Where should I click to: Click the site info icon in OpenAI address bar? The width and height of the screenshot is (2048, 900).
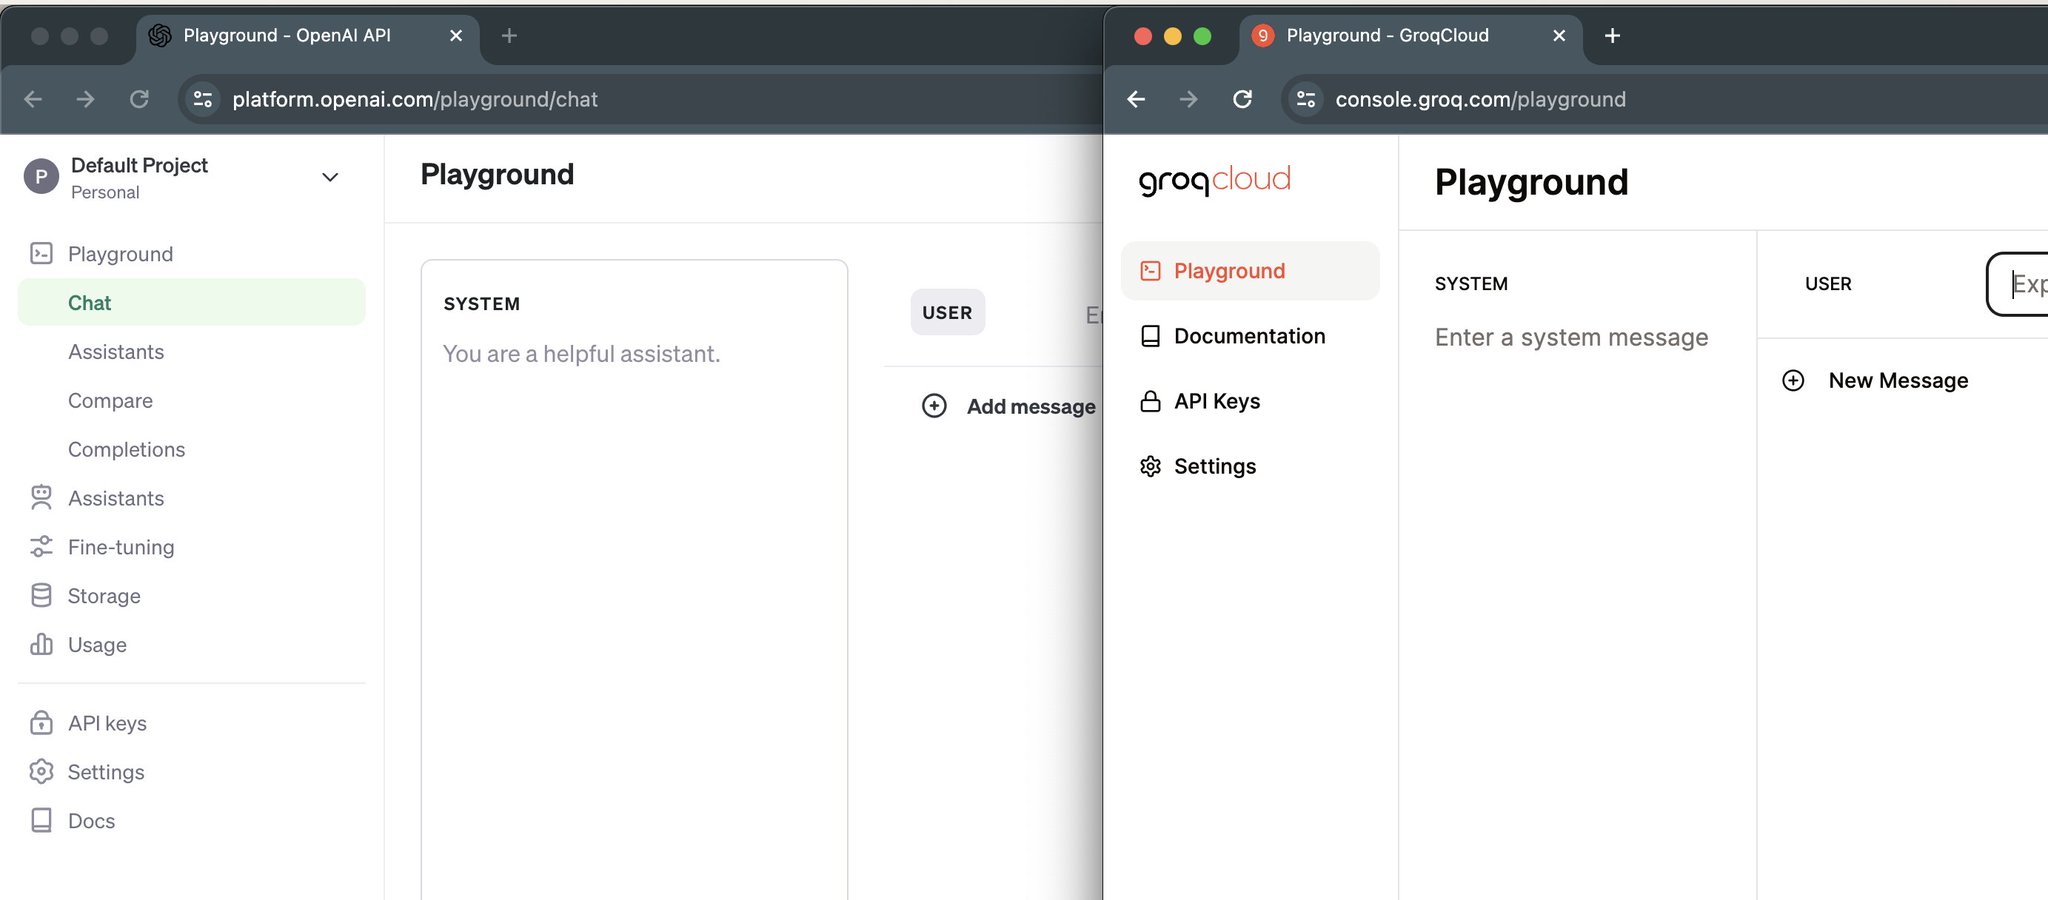click(x=203, y=99)
